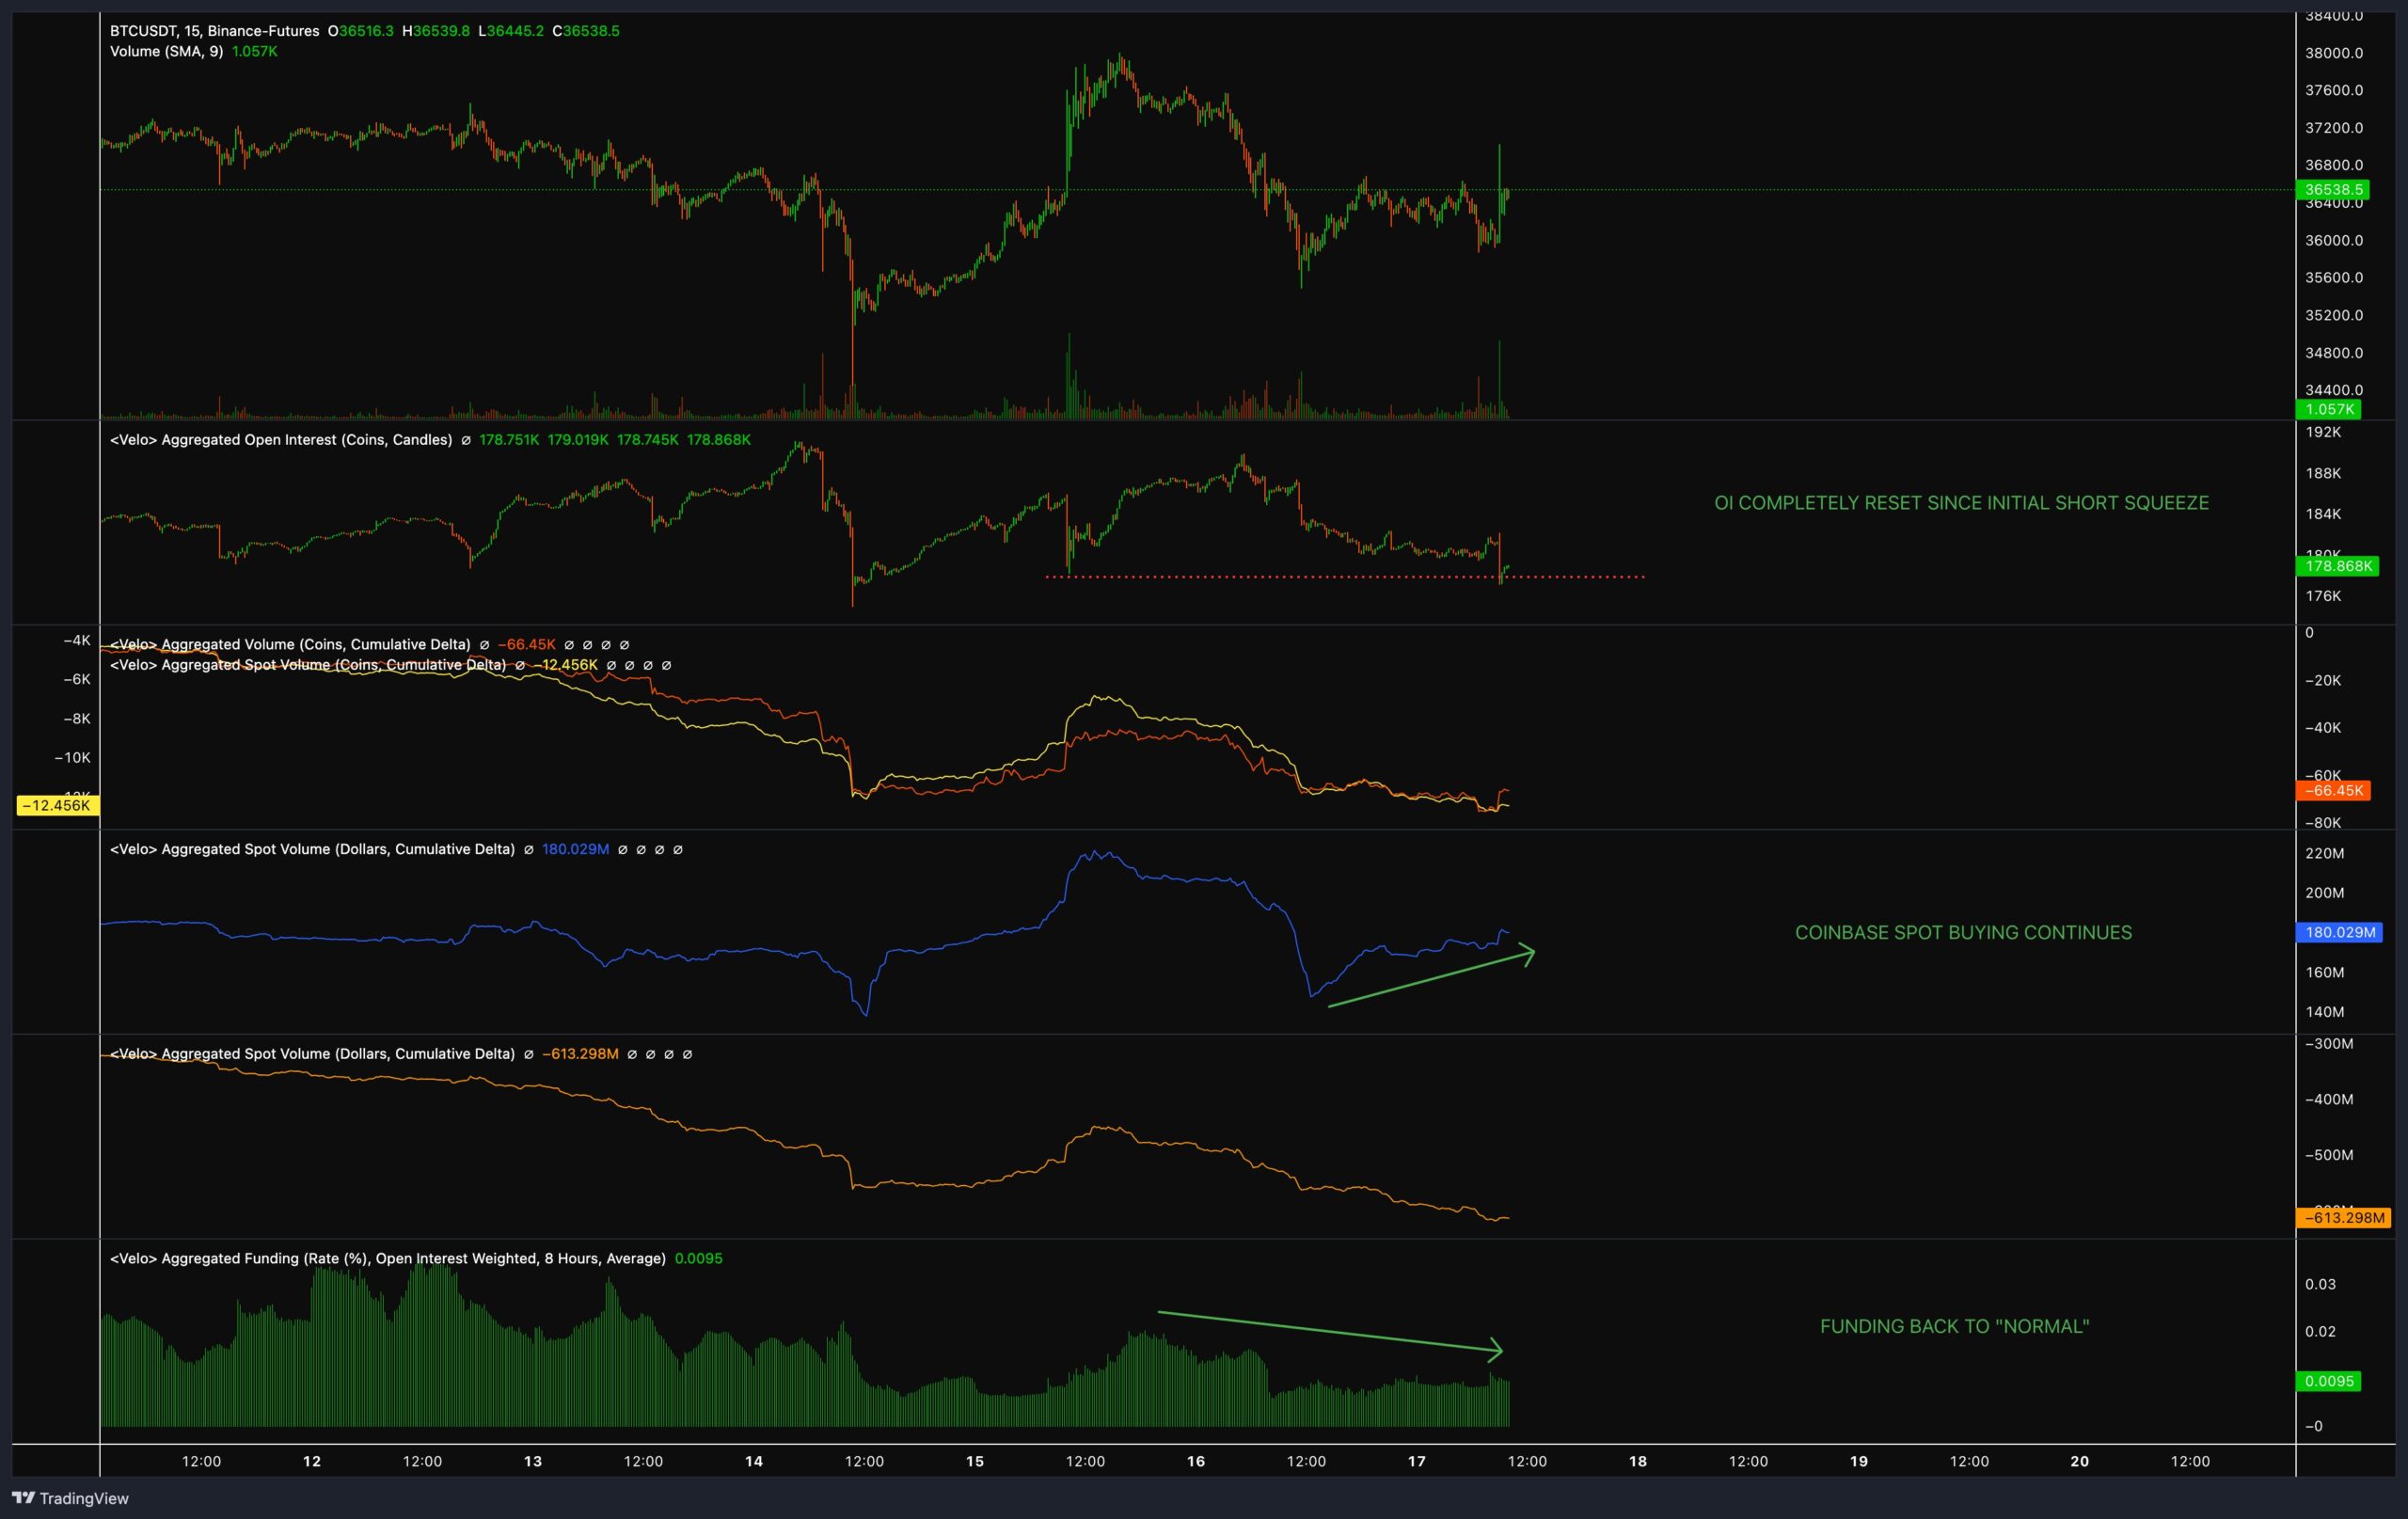
Task: Click the 37200.0 price axis label
Action: (x=2334, y=128)
